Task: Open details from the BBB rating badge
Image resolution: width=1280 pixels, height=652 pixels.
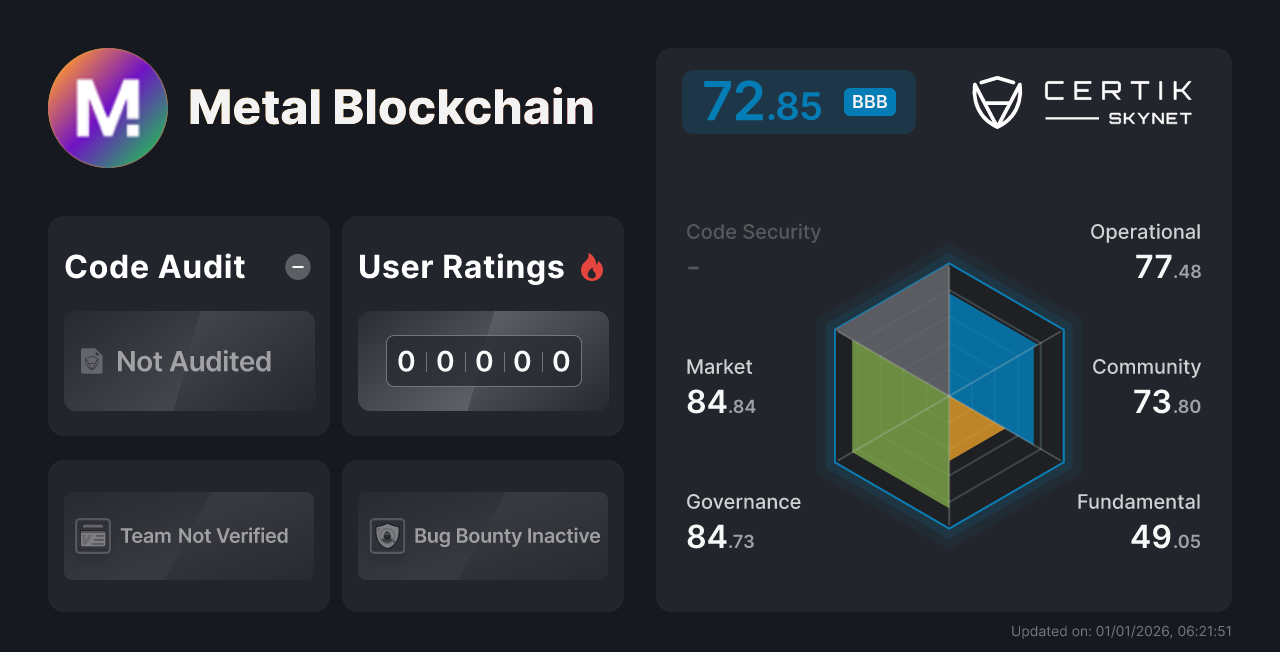Action: click(868, 102)
